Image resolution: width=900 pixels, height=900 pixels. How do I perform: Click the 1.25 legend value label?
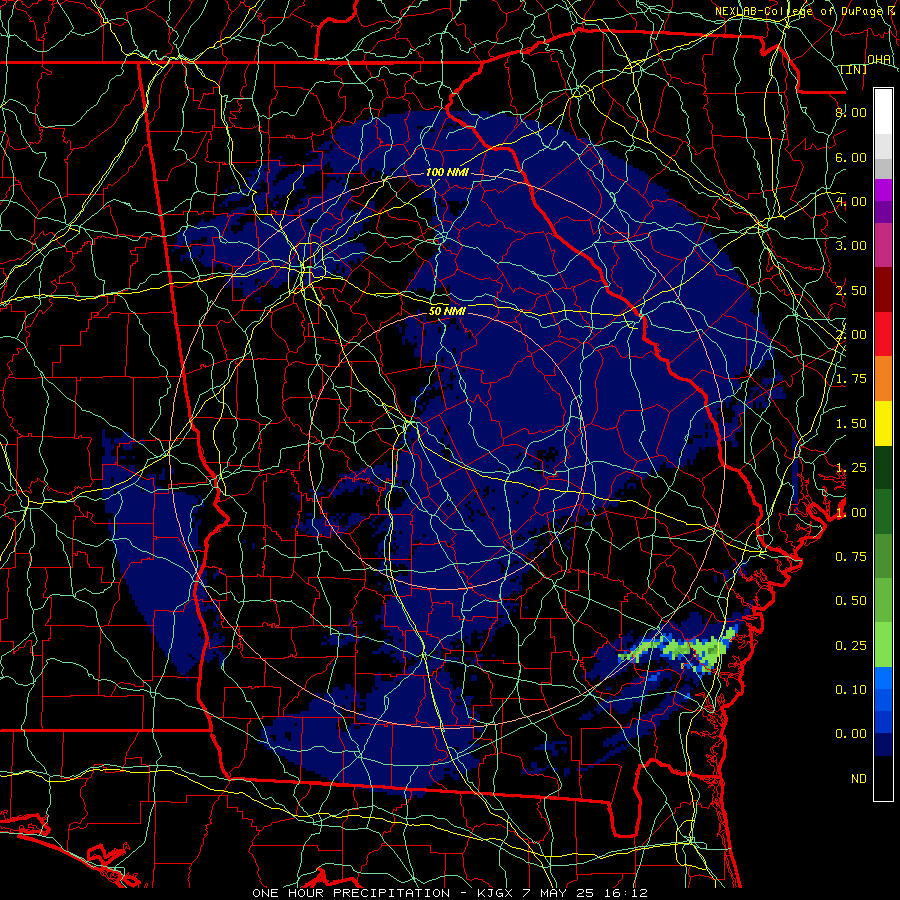pos(851,468)
